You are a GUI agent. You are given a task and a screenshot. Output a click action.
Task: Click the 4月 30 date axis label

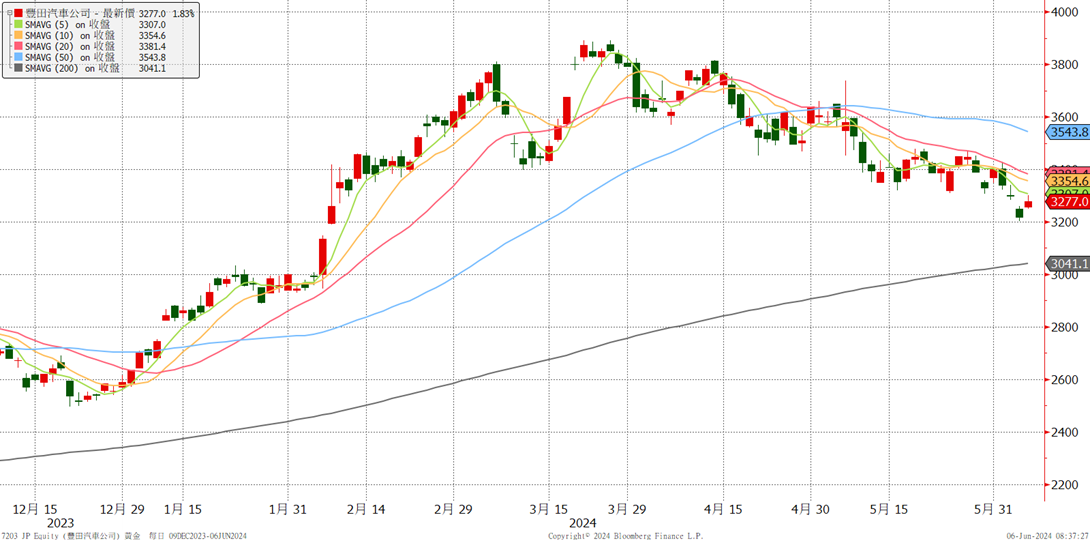tap(810, 509)
